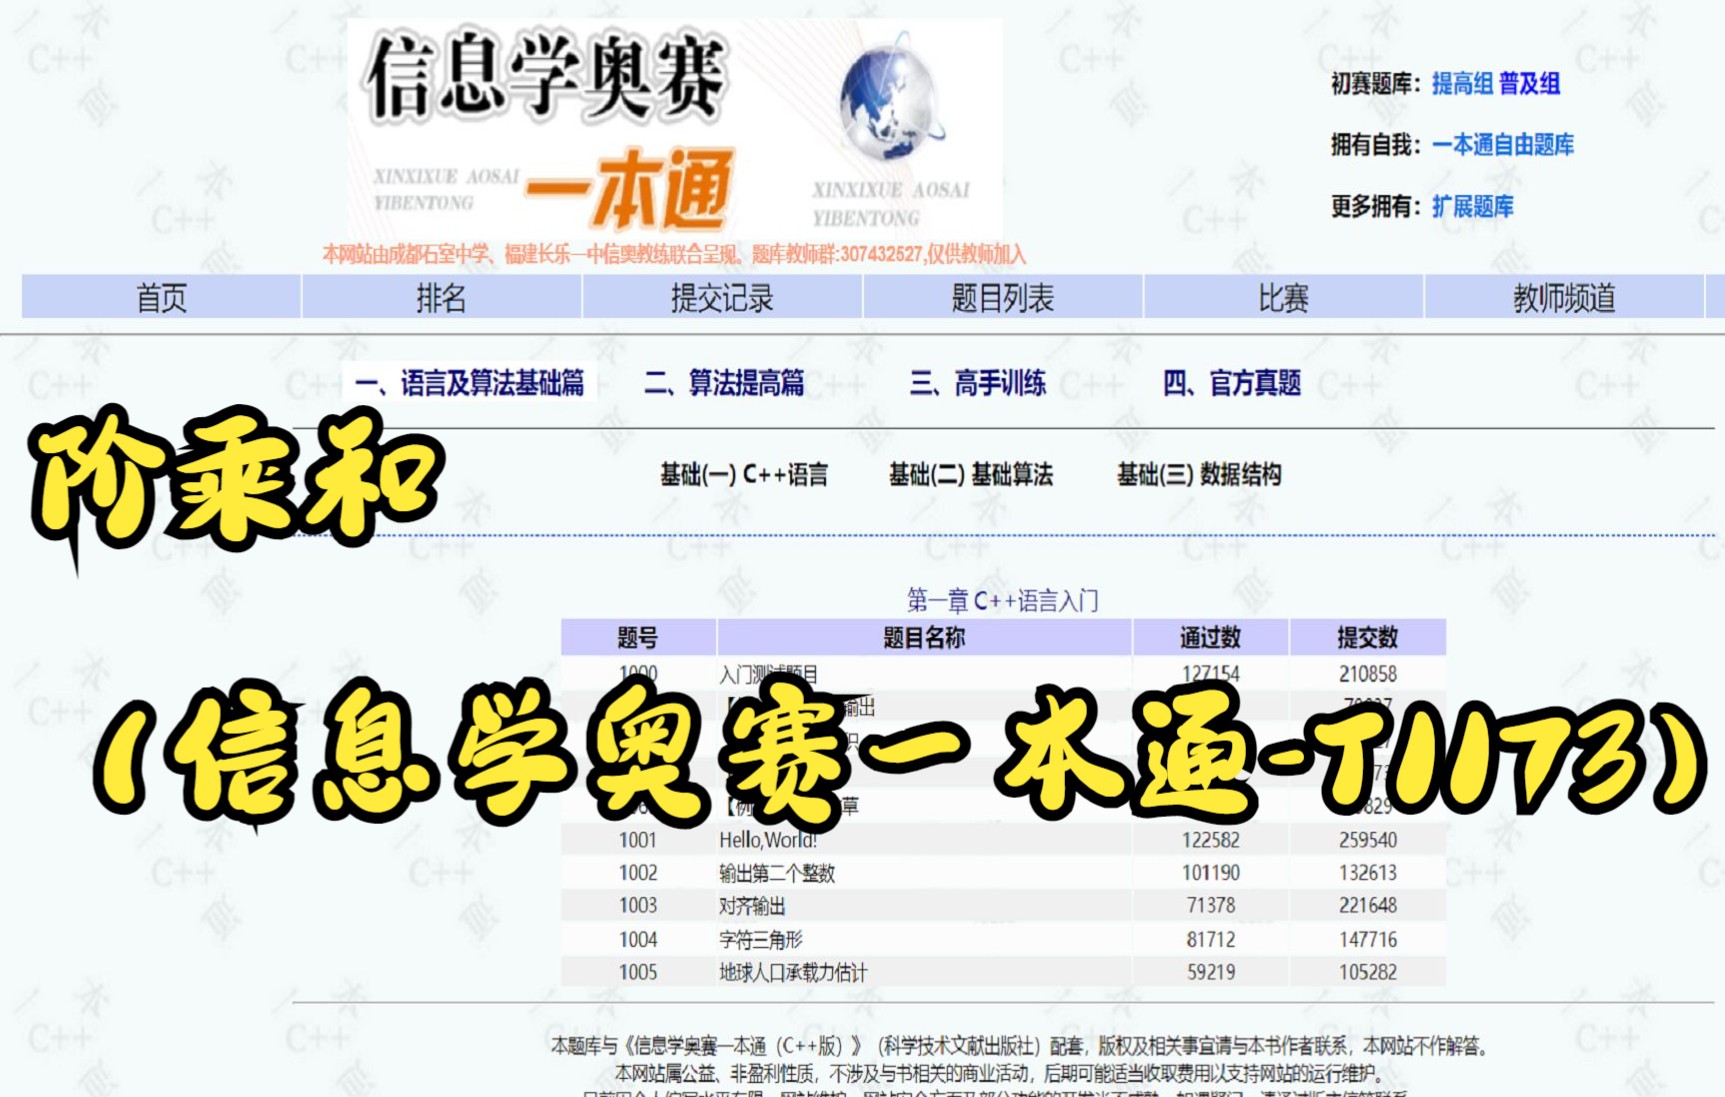Switch to the 四、官方真题 tab
This screenshot has width=1725, height=1097.
(x=1232, y=383)
